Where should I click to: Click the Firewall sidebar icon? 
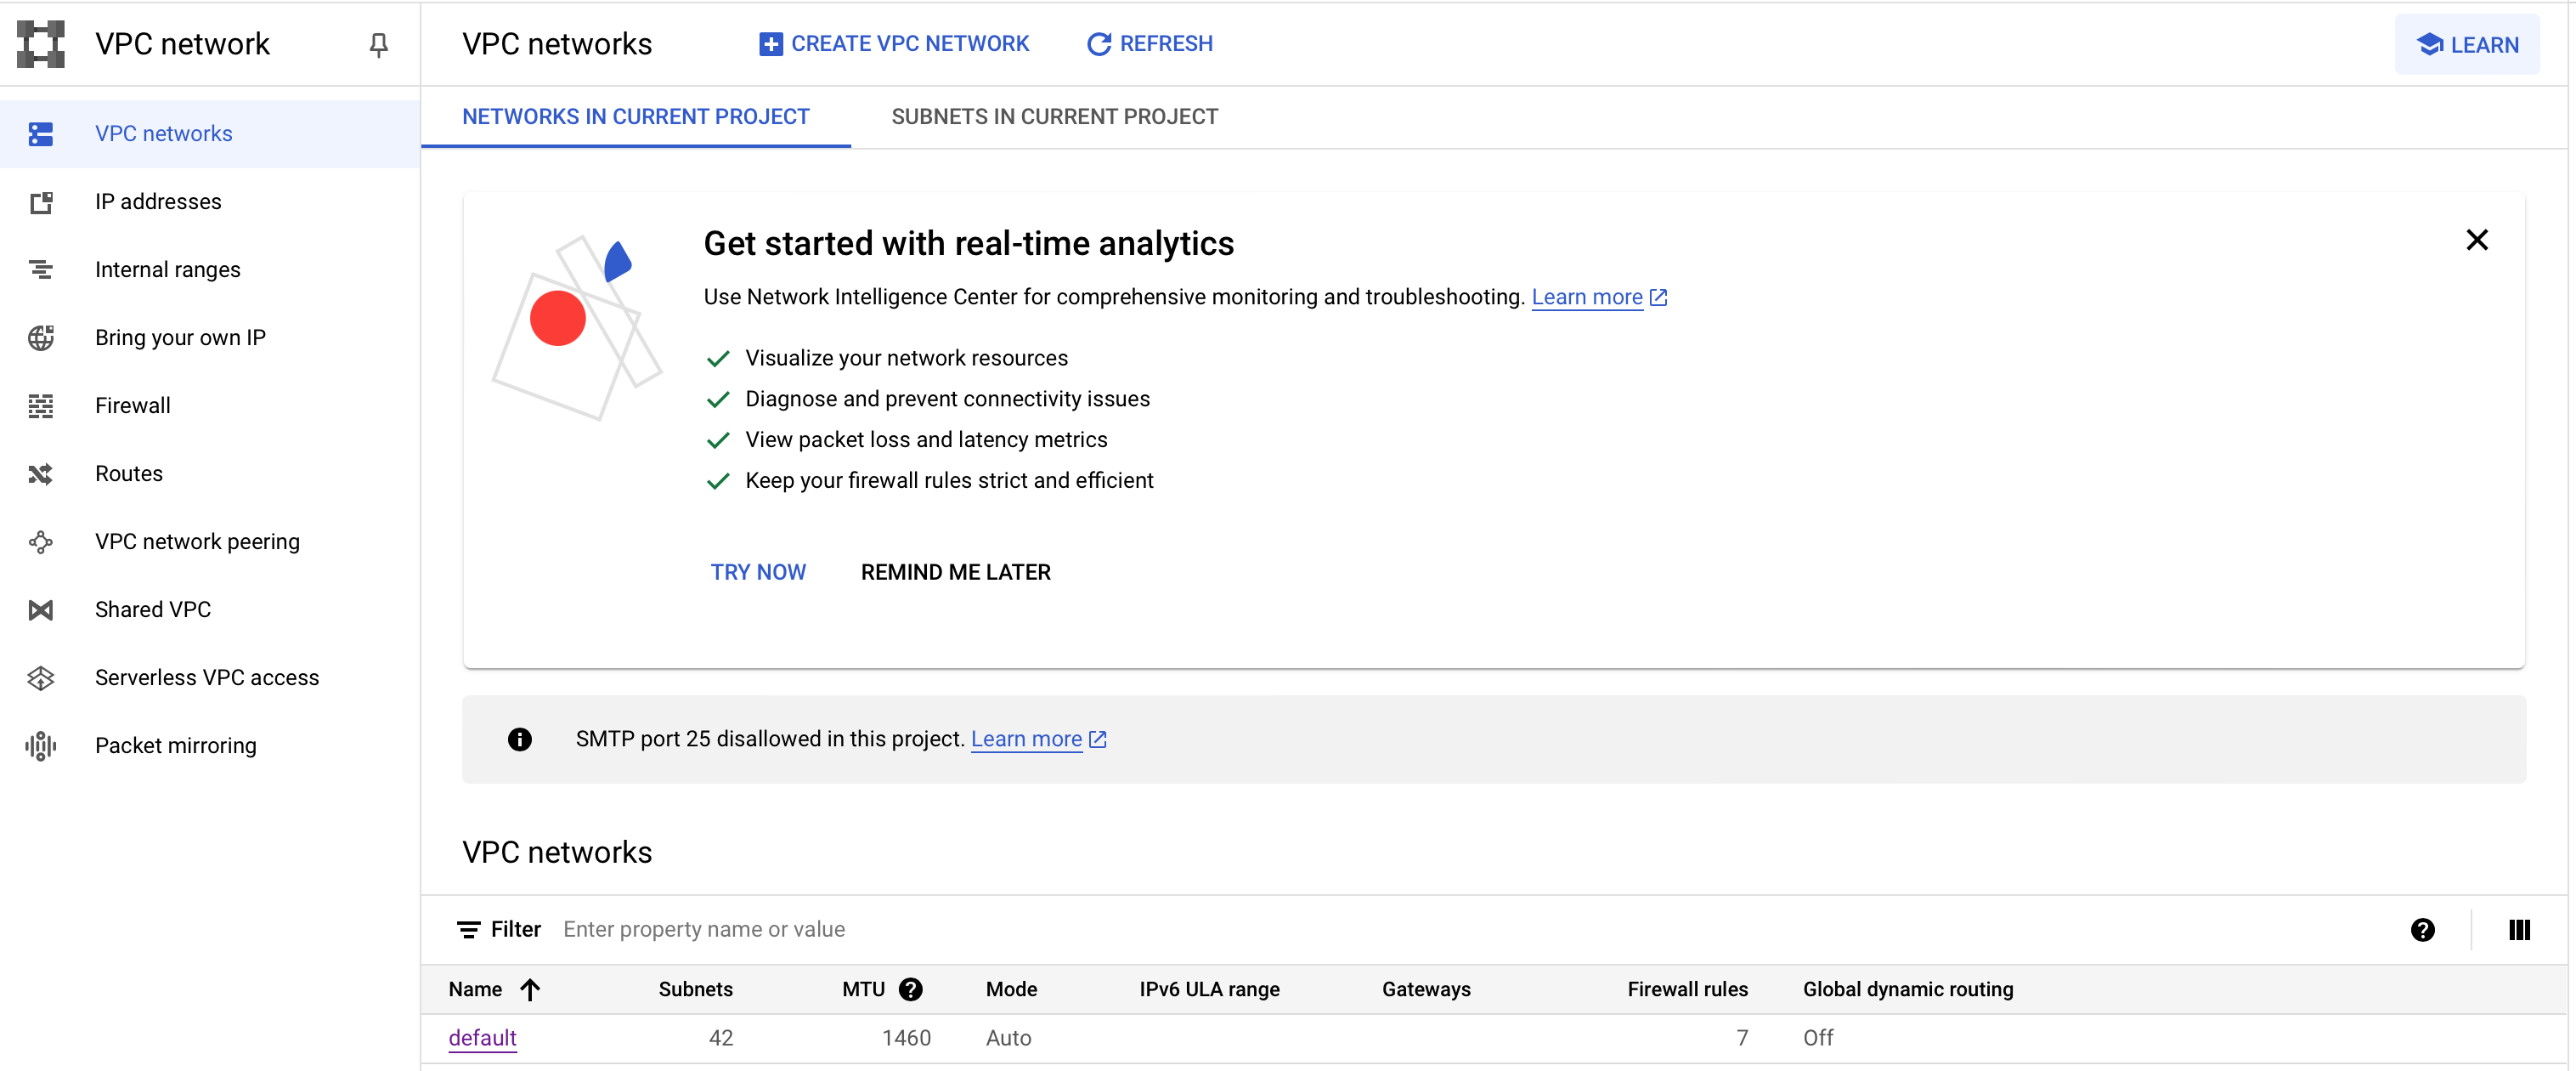[41, 404]
